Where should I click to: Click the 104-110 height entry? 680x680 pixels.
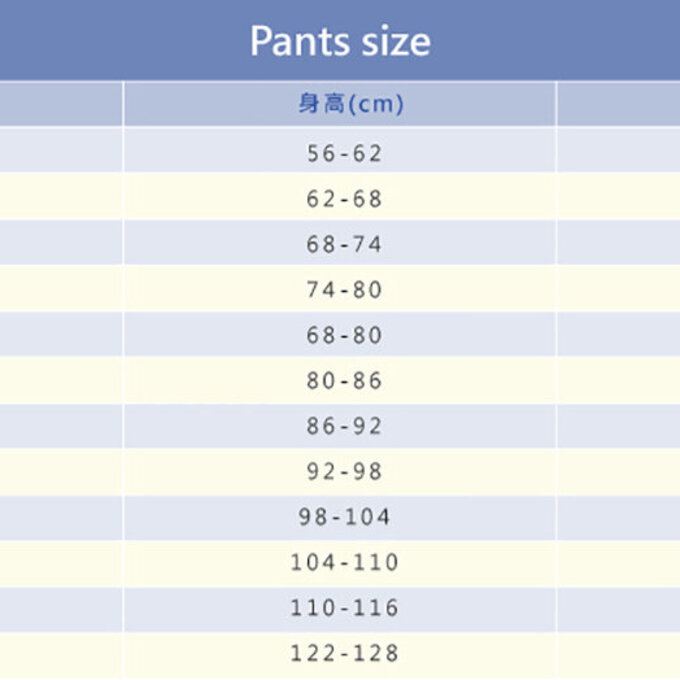tap(344, 563)
